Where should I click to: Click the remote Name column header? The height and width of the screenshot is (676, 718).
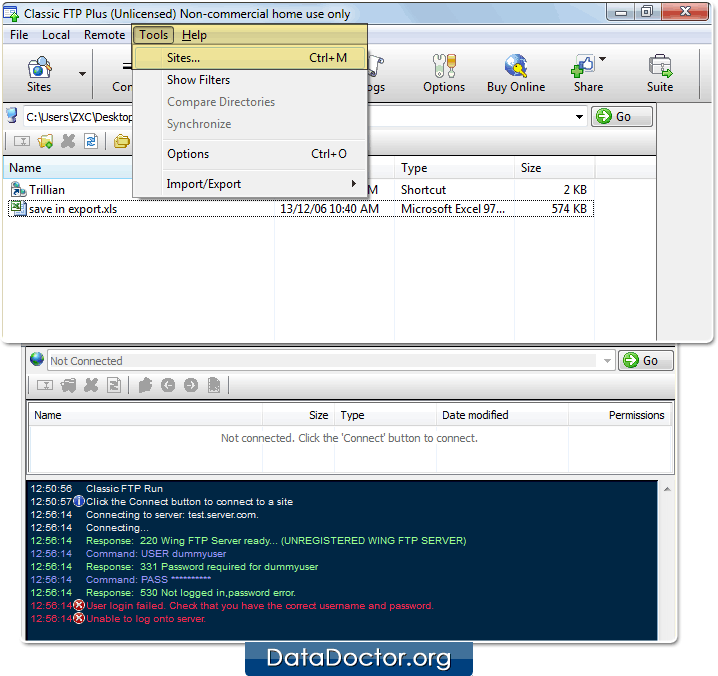pyautogui.click(x=146, y=415)
